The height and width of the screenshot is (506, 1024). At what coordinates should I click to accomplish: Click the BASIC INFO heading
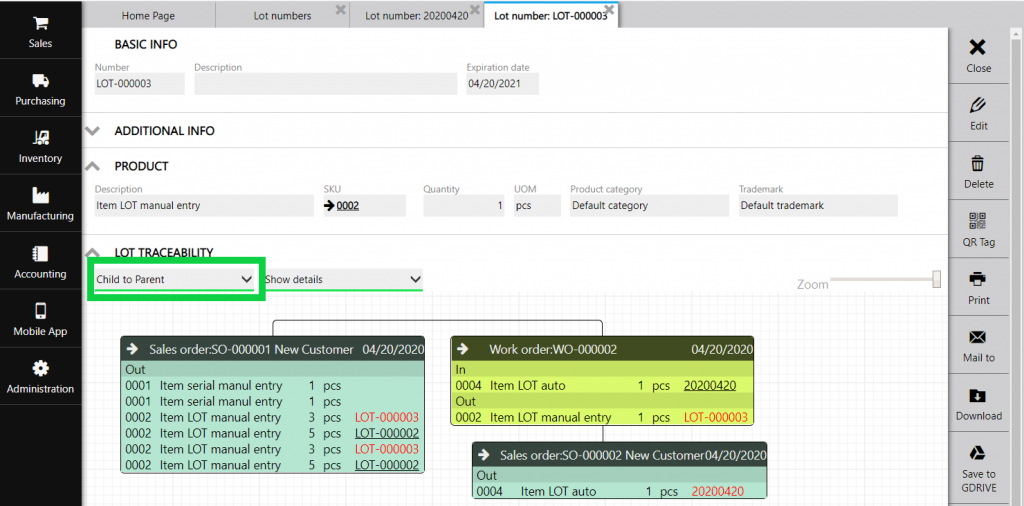146,45
